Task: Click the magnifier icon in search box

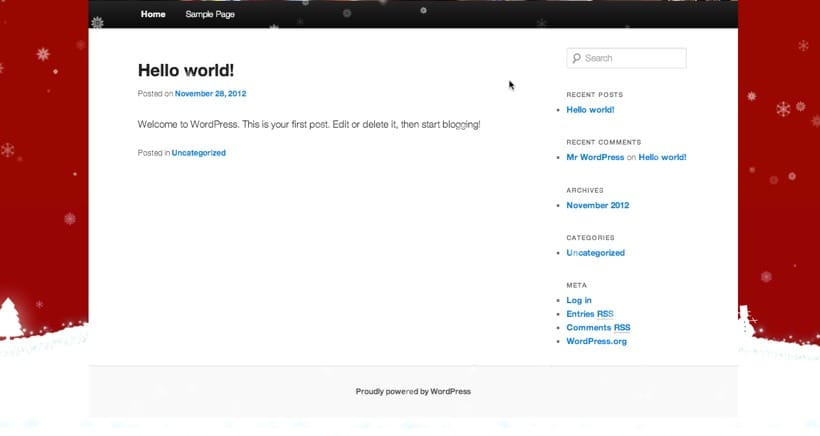Action: click(576, 58)
